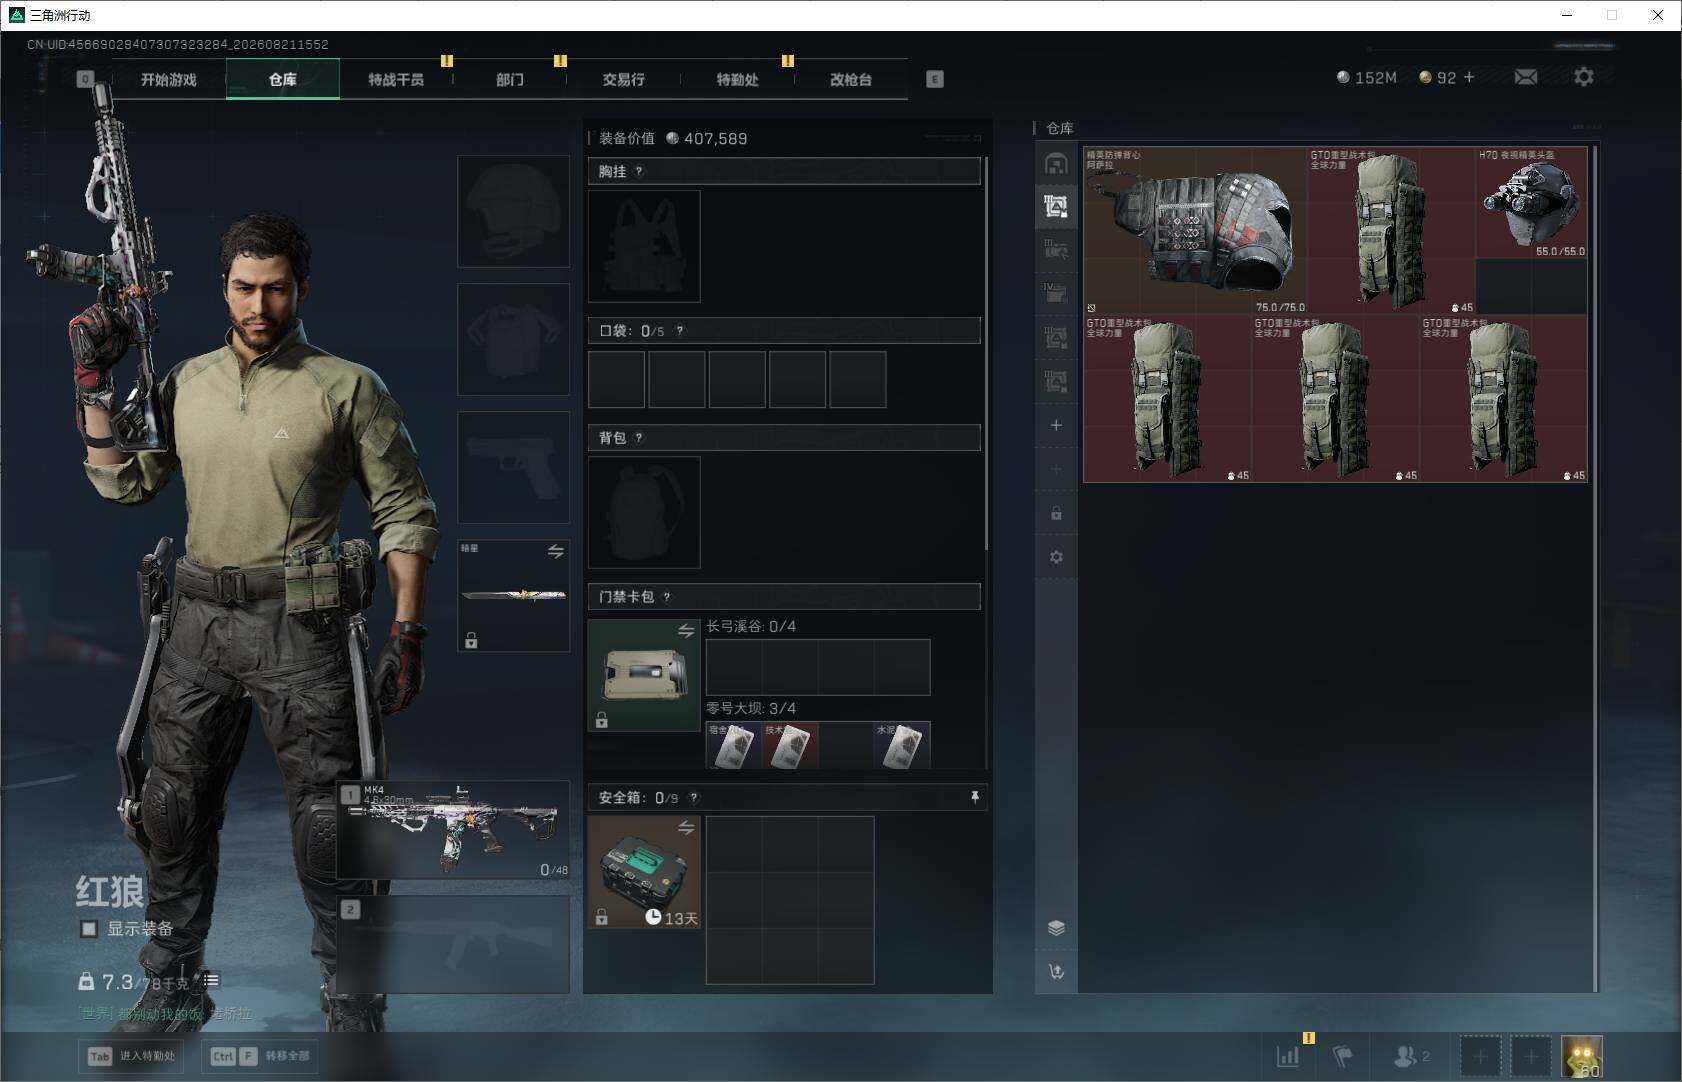Click the E next-tab key icon
1682x1082 pixels.
click(x=935, y=79)
